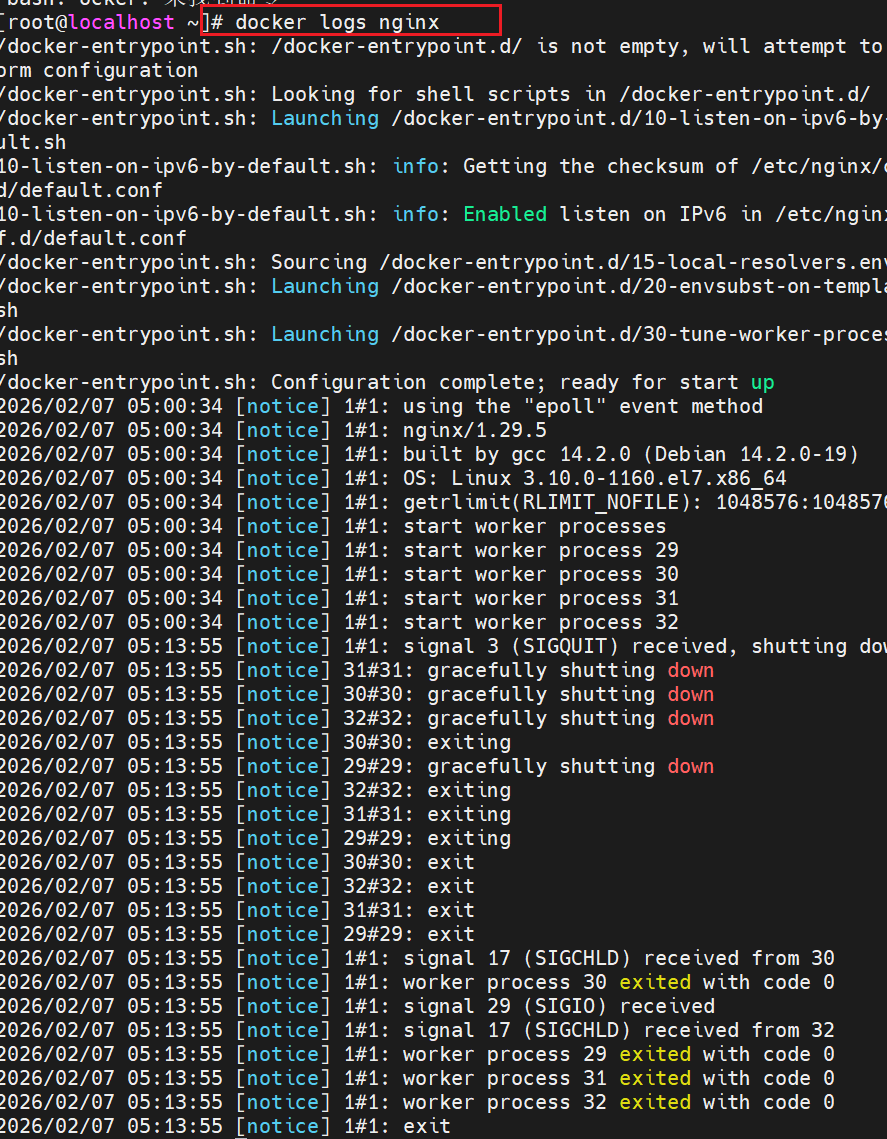The width and height of the screenshot is (887, 1139).
Task: Select the 'signal 3 (SIGQUIT) received' line
Action: 443,646
